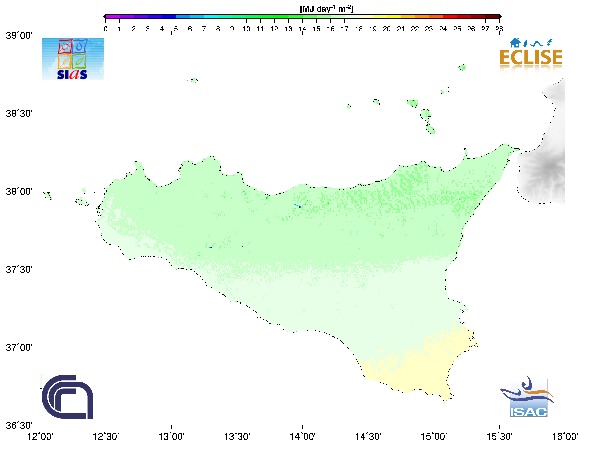Image resolution: width=600 pixels, height=450 pixels.
Task: Click the latitude label 38°30'
Action: [x=19, y=114]
